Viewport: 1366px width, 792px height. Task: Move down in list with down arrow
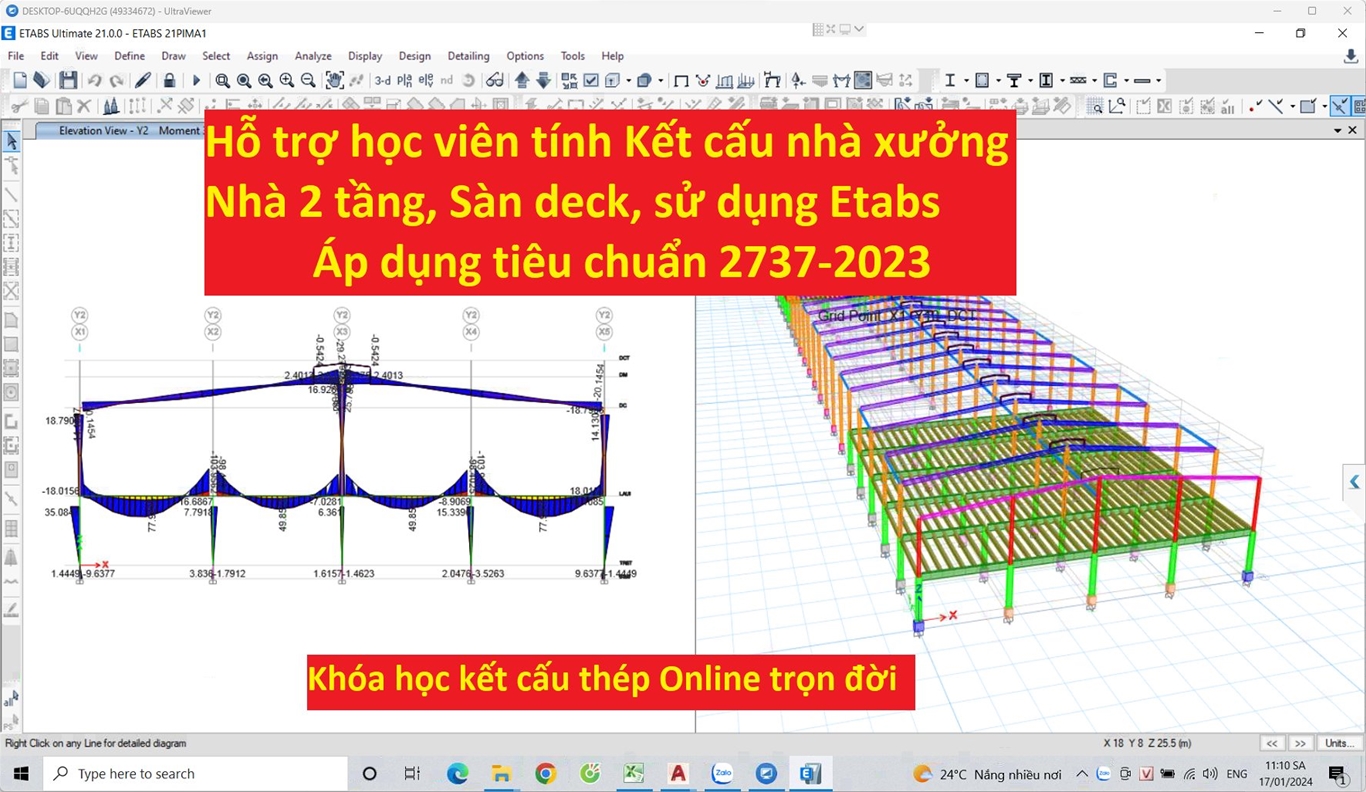pyautogui.click(x=543, y=80)
